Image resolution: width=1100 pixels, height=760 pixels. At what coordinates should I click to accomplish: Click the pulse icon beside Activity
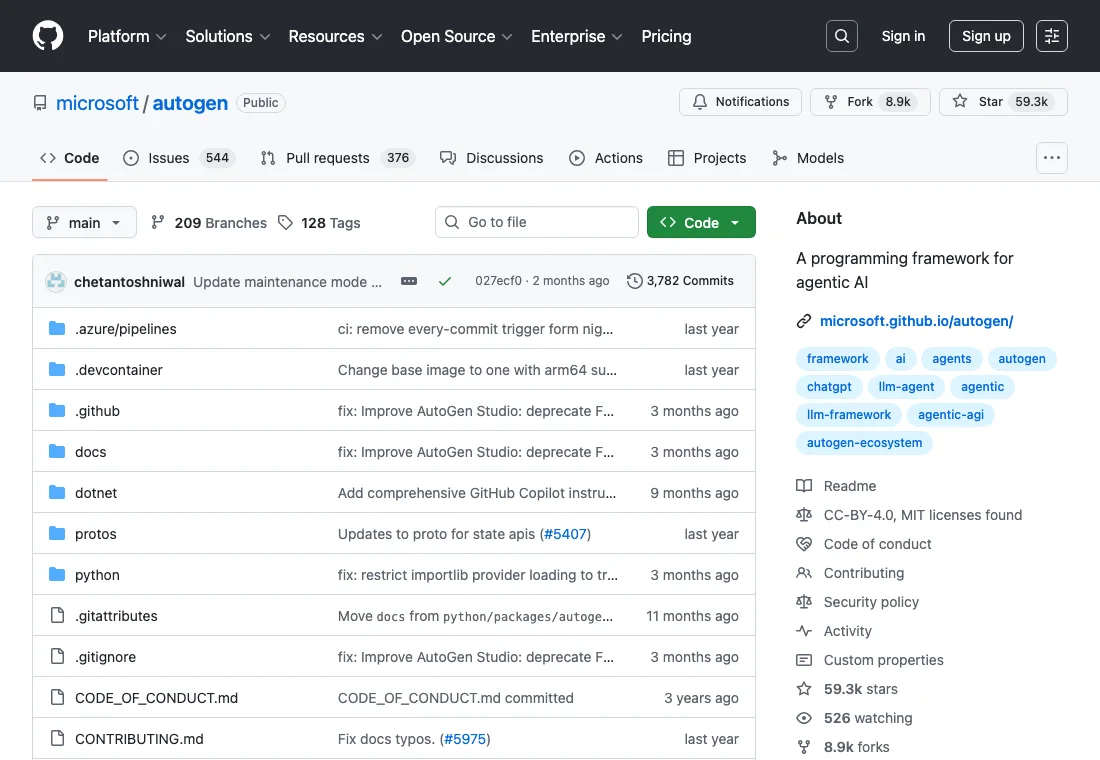pos(804,631)
